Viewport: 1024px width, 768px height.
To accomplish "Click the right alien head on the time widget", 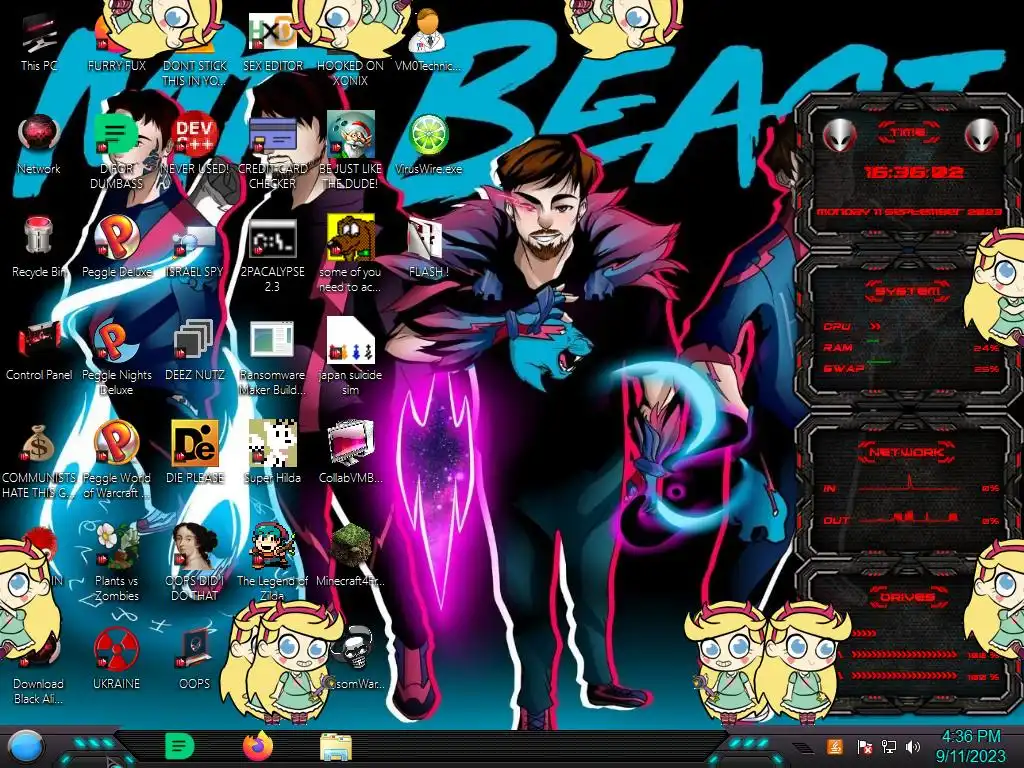I will click(982, 135).
